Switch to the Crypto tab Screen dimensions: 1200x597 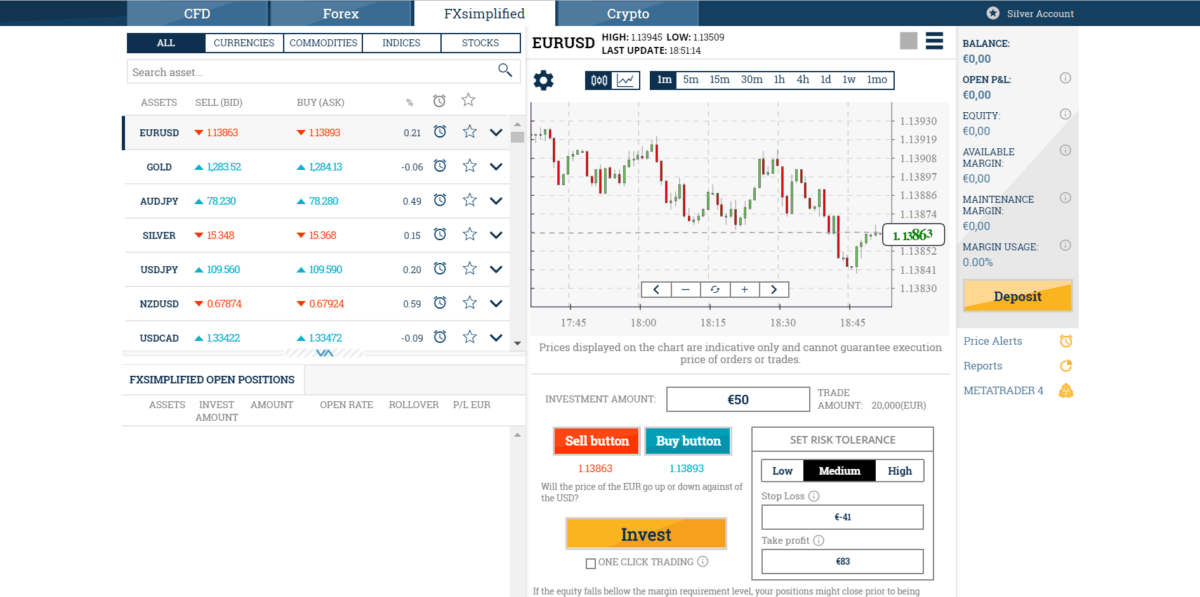coord(627,13)
